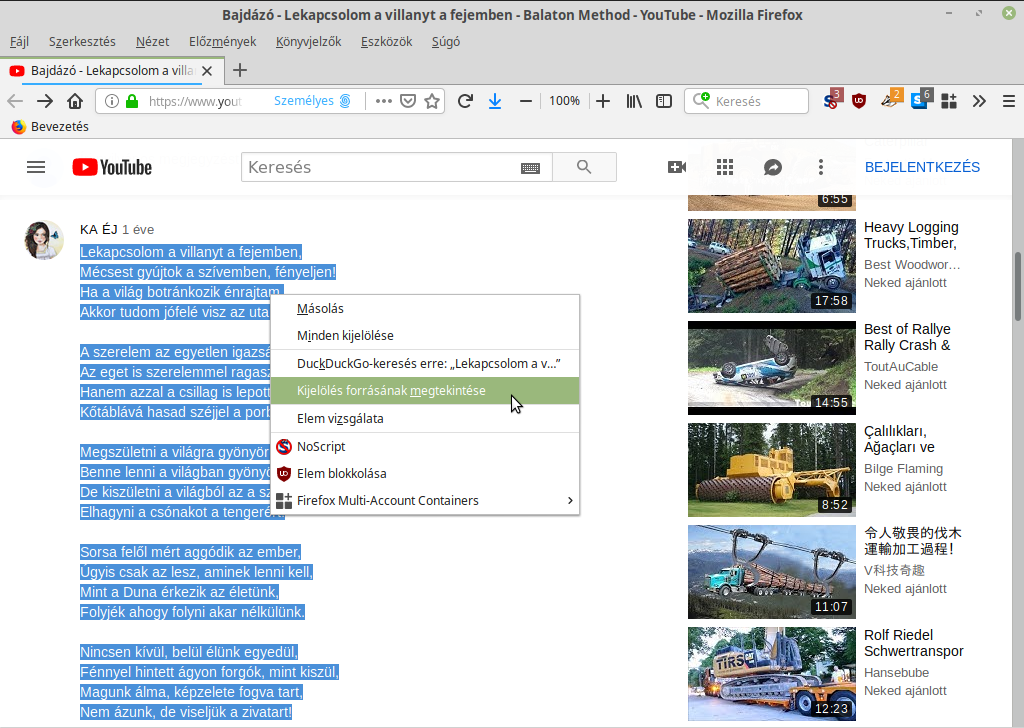Image resolution: width=1024 pixels, height=728 pixels.
Task: Close the Bajdázó YouTube tab
Action: click(x=207, y=71)
